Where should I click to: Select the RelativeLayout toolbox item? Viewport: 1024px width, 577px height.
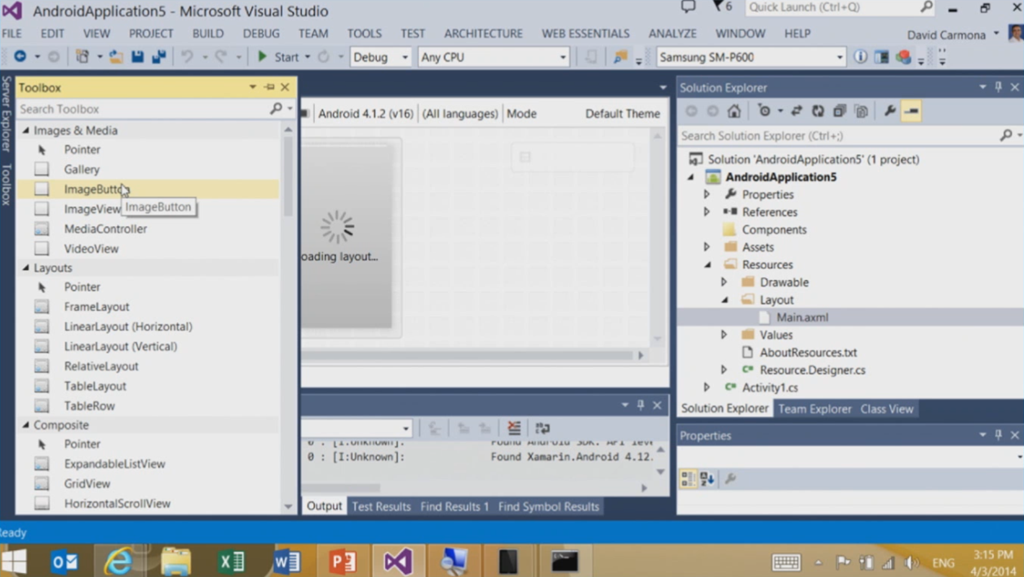tap(101, 366)
